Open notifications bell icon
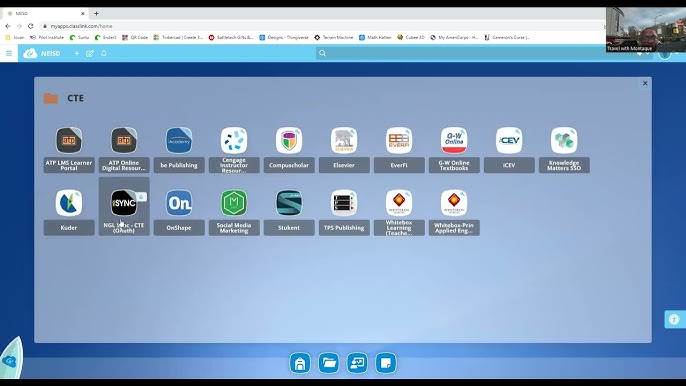Image resolution: width=686 pixels, height=386 pixels. (x=104, y=53)
